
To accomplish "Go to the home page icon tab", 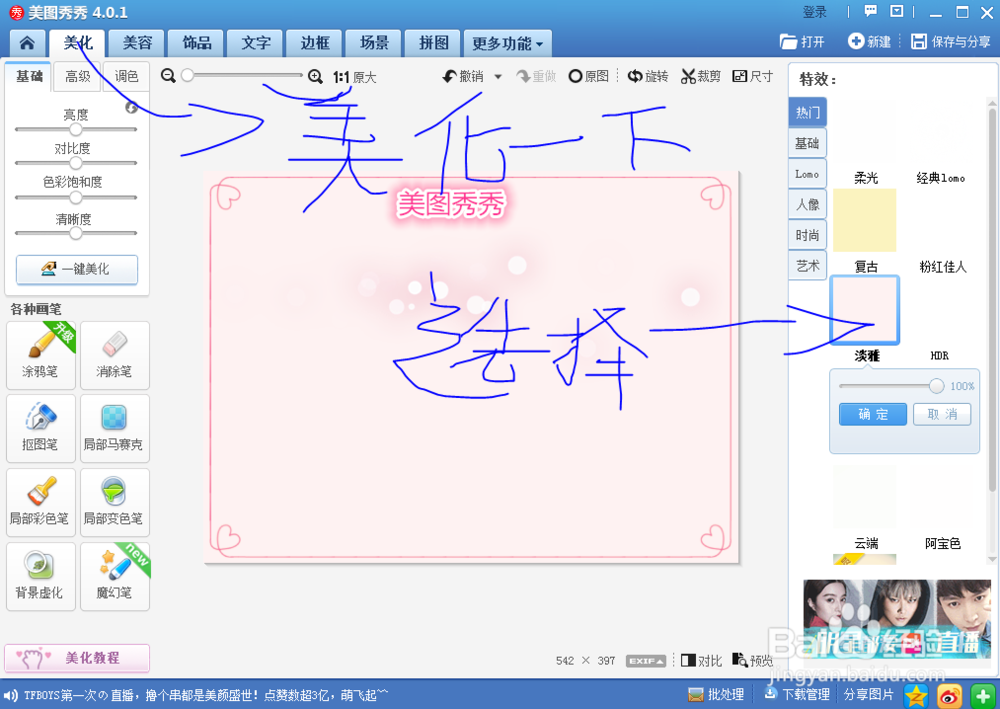I will pos(27,43).
